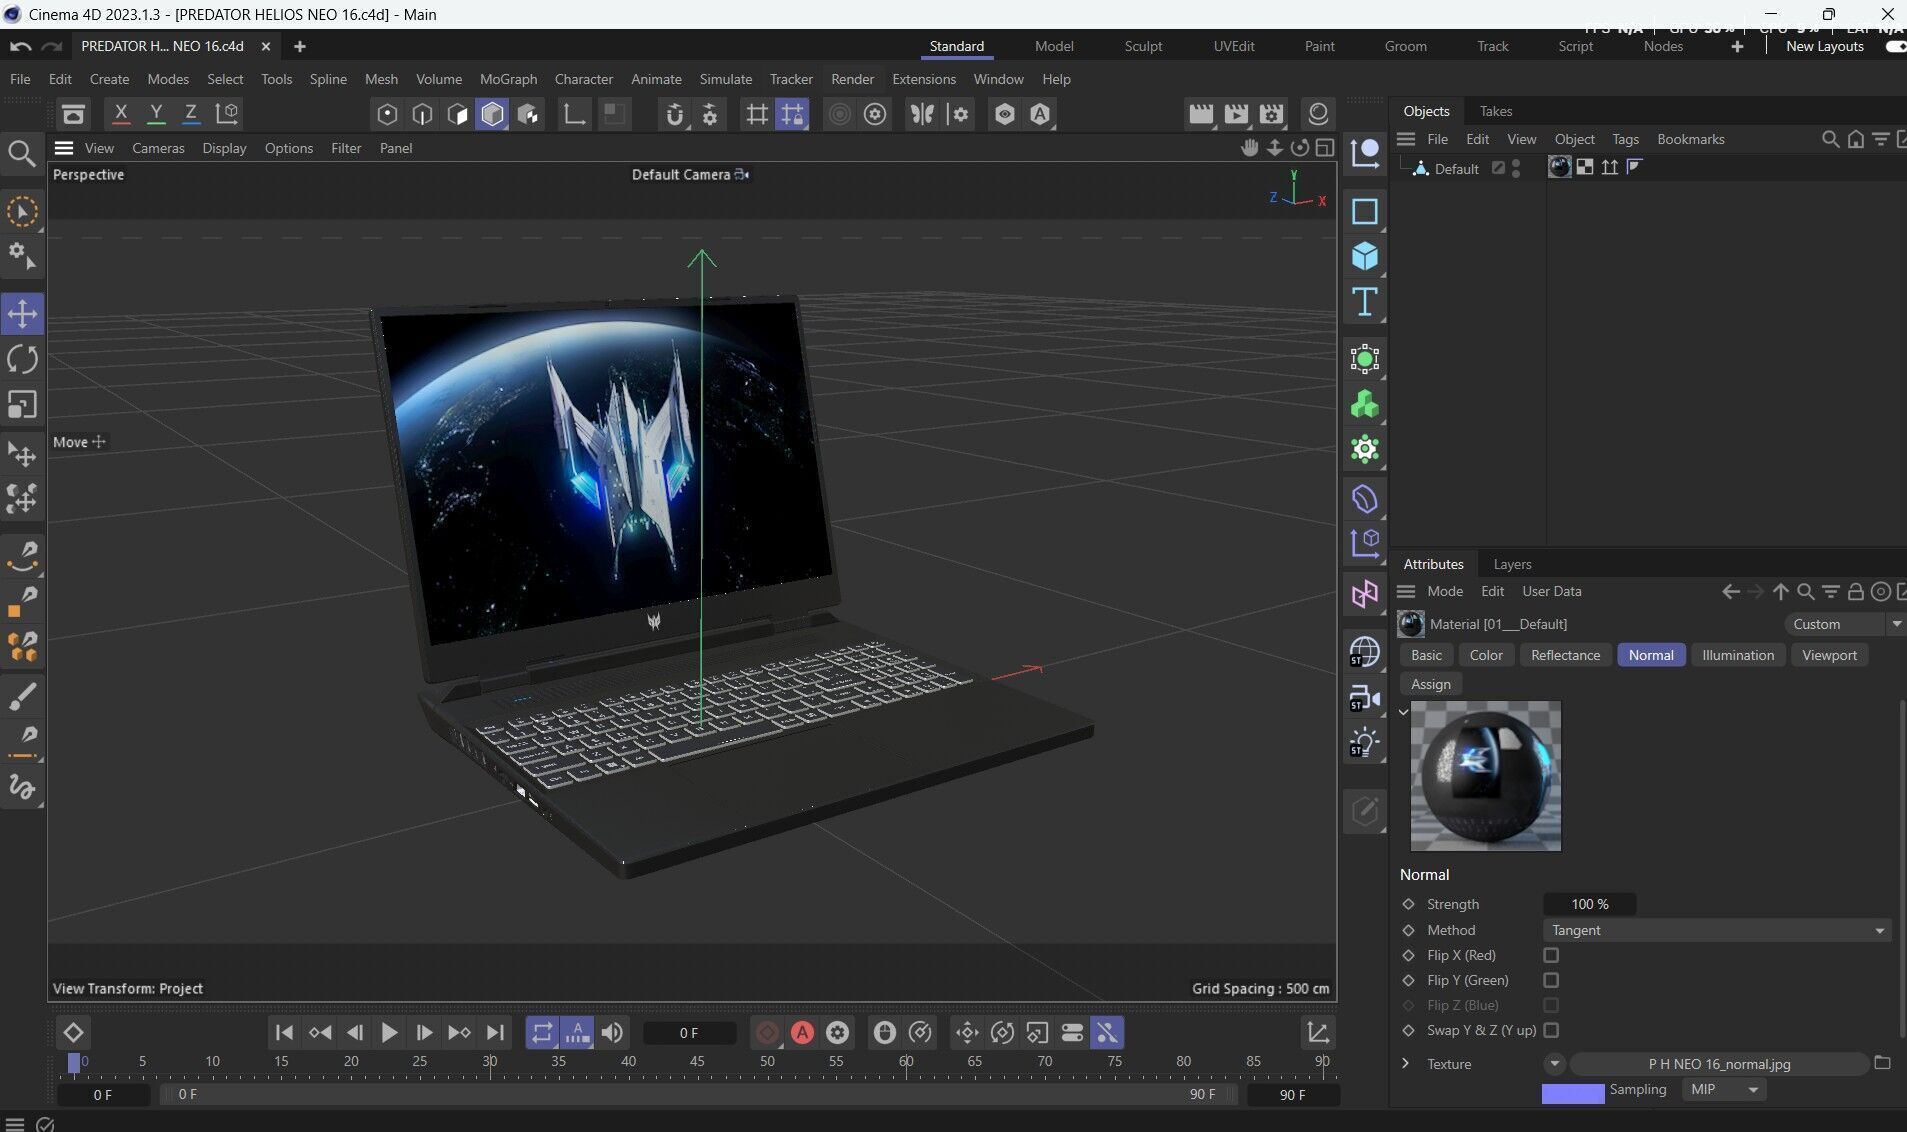Viewport: 1907px width, 1132px height.
Task: Select the Brush paint tool
Action: [x=22, y=695]
